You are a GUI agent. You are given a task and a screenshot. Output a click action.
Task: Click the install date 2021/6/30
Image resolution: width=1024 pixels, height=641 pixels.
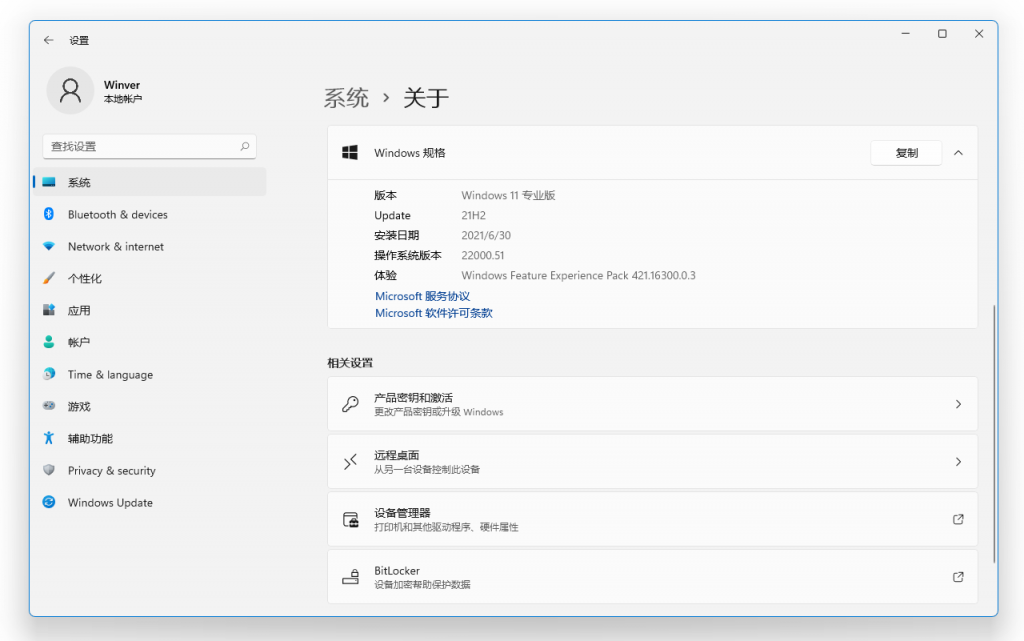pos(486,235)
